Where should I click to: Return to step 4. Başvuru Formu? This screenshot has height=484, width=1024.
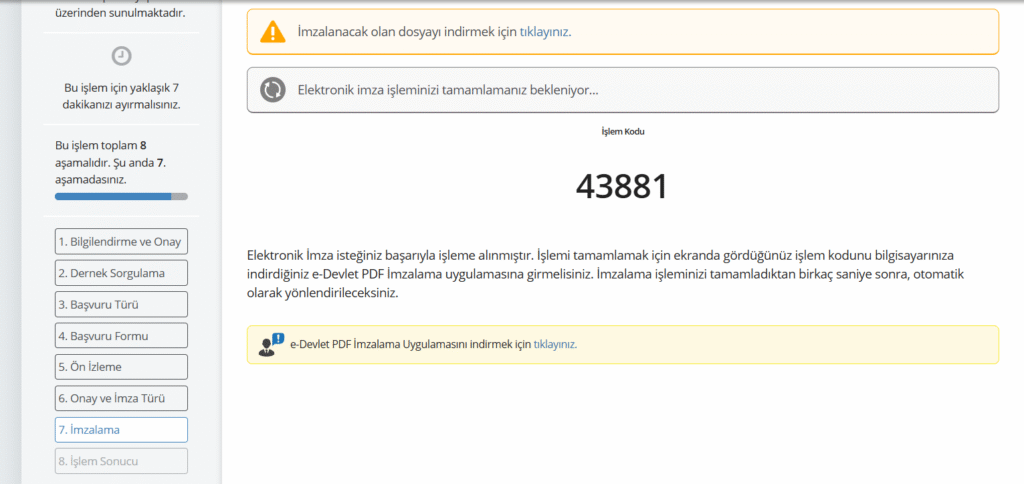coord(121,336)
